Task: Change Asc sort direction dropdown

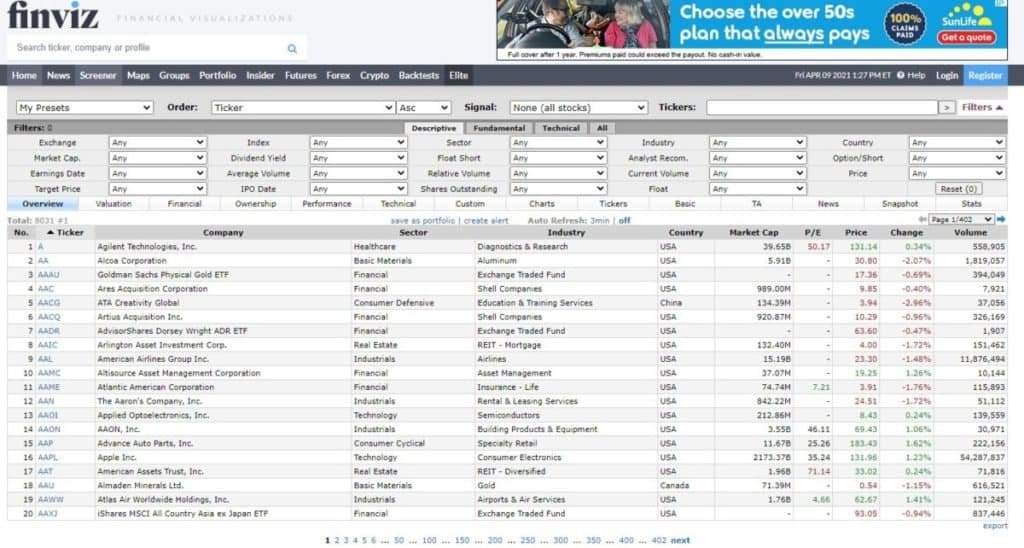Action: pos(424,108)
